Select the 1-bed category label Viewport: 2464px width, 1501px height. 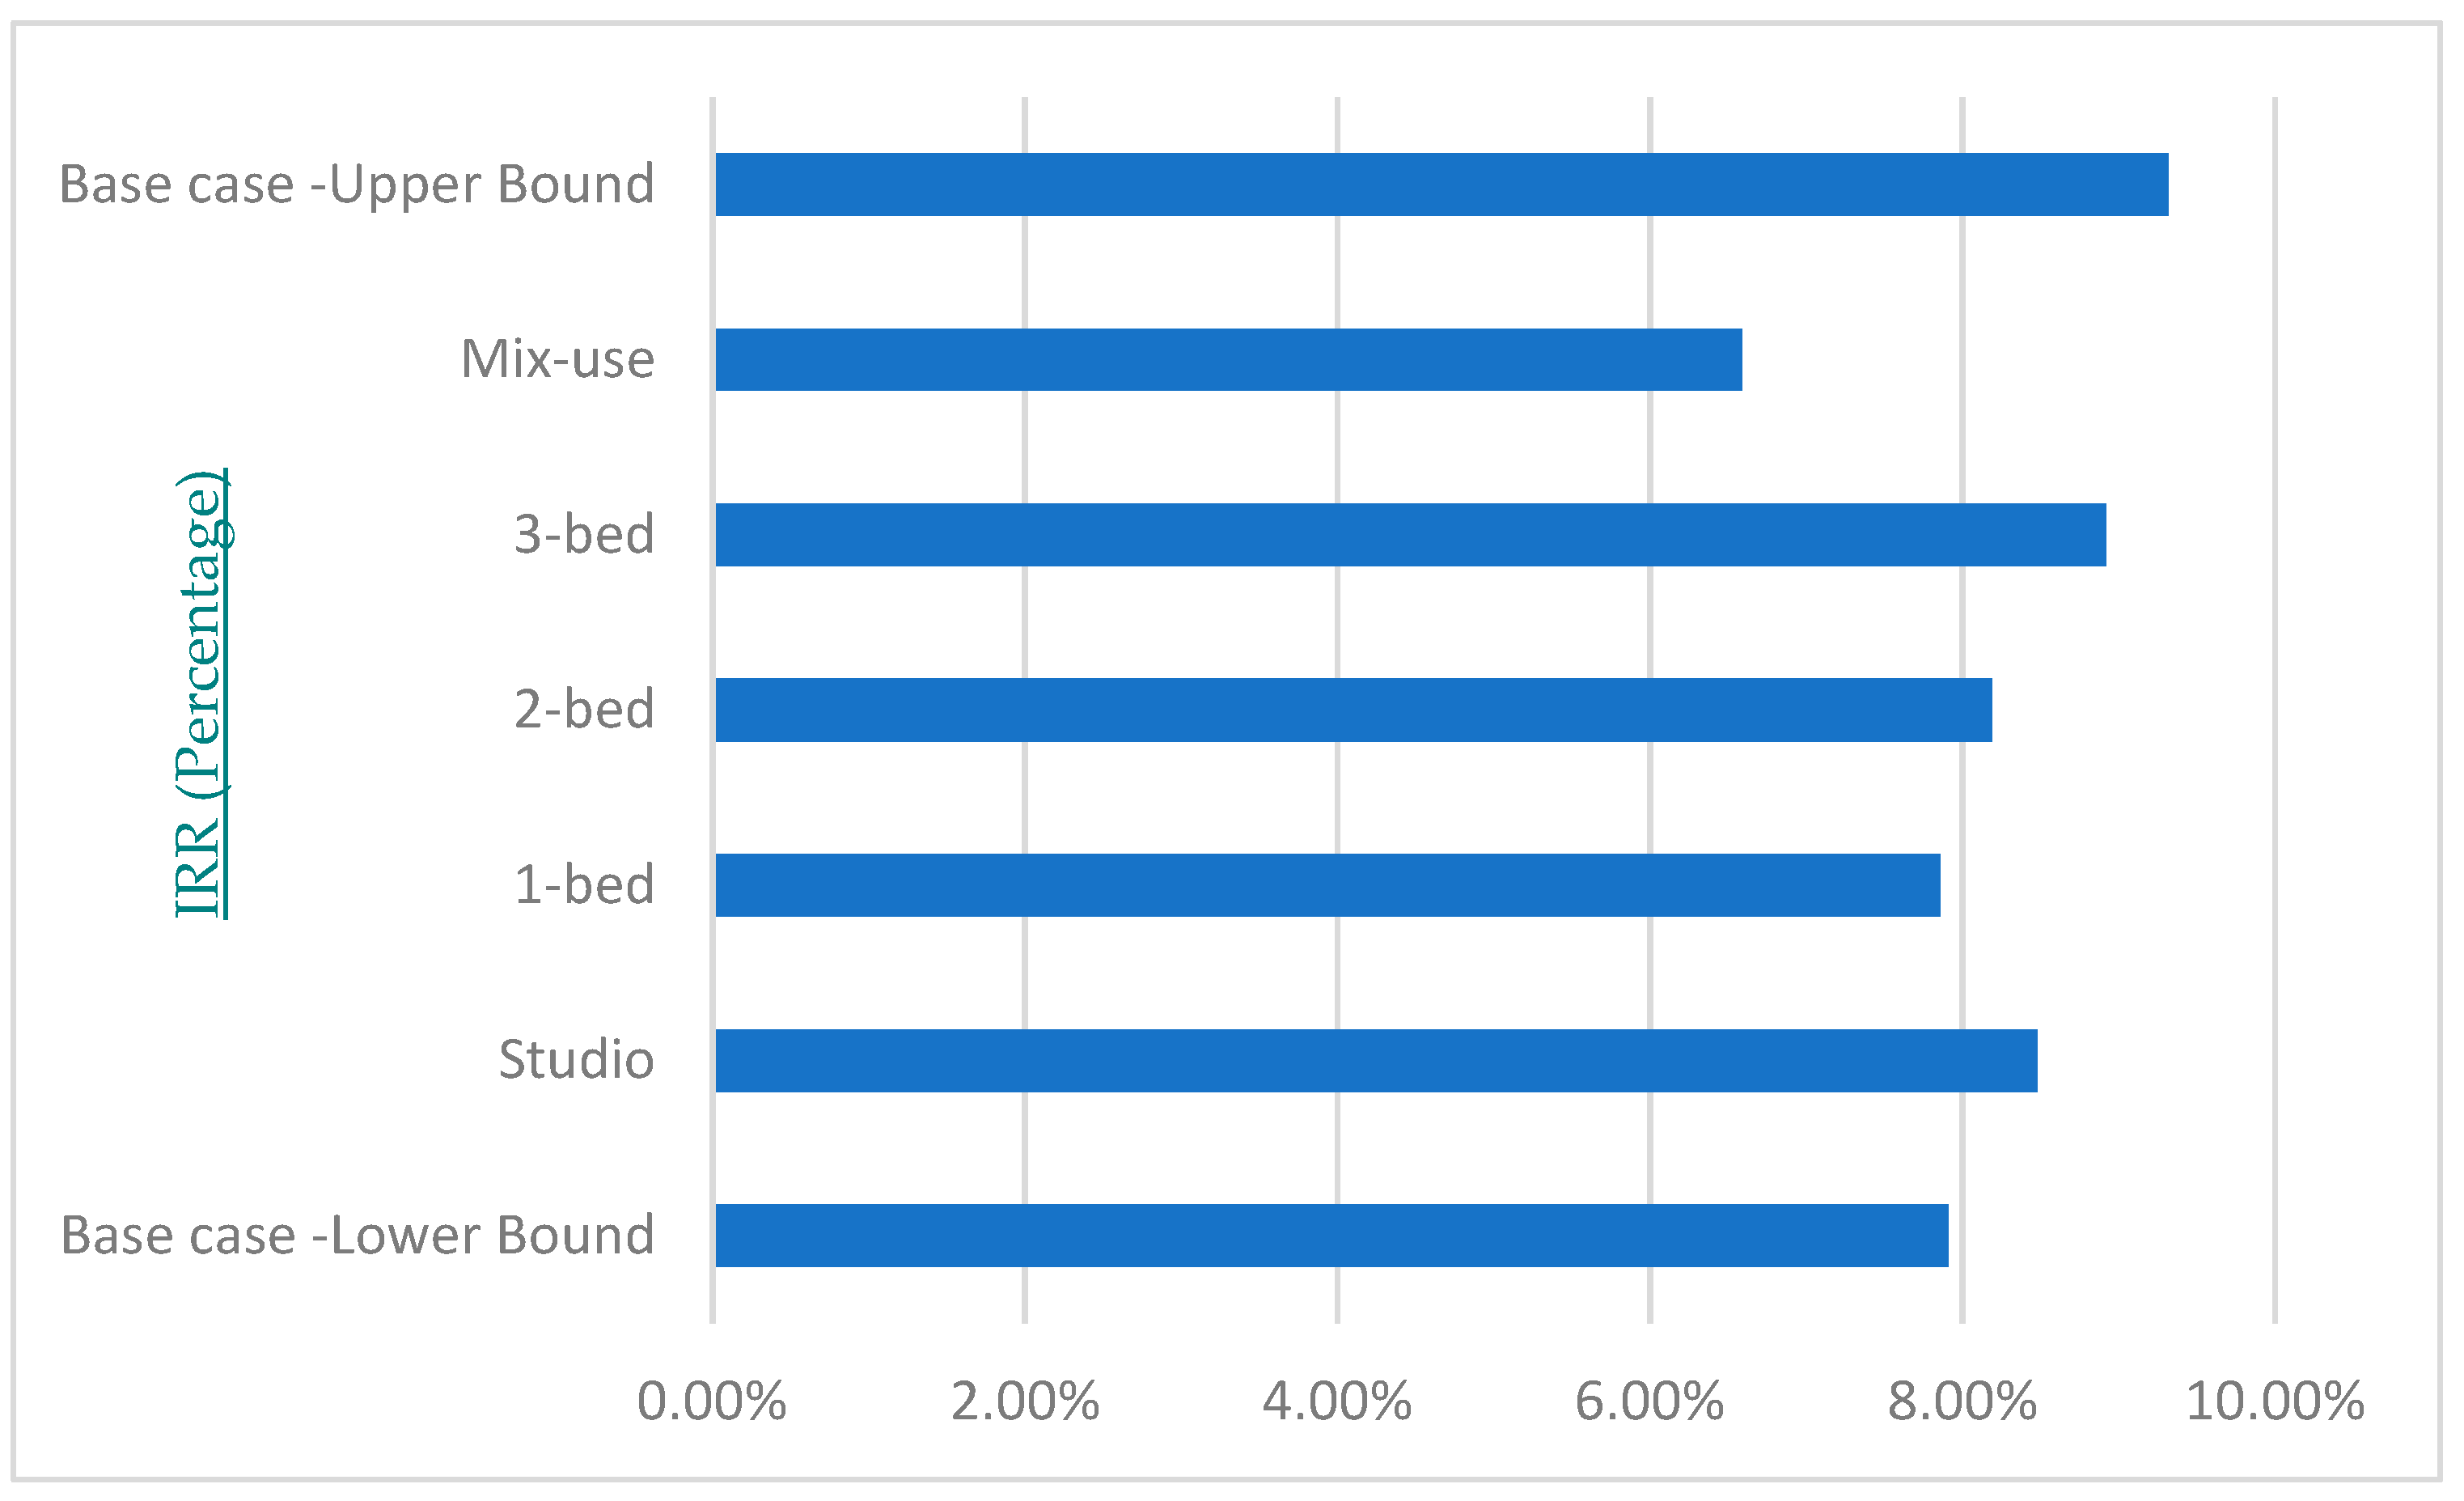[584, 885]
